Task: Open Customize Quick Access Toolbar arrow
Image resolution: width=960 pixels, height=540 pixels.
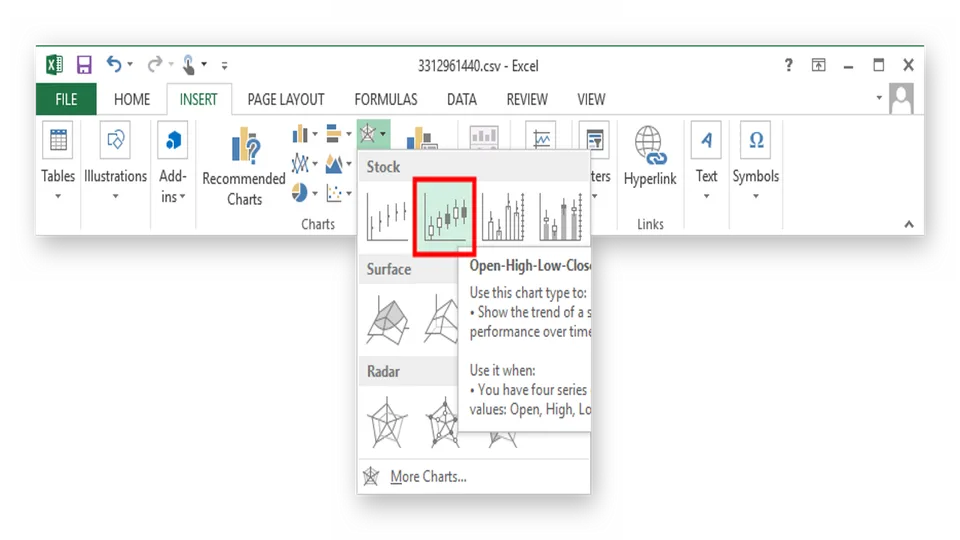Action: pyautogui.click(x=225, y=65)
